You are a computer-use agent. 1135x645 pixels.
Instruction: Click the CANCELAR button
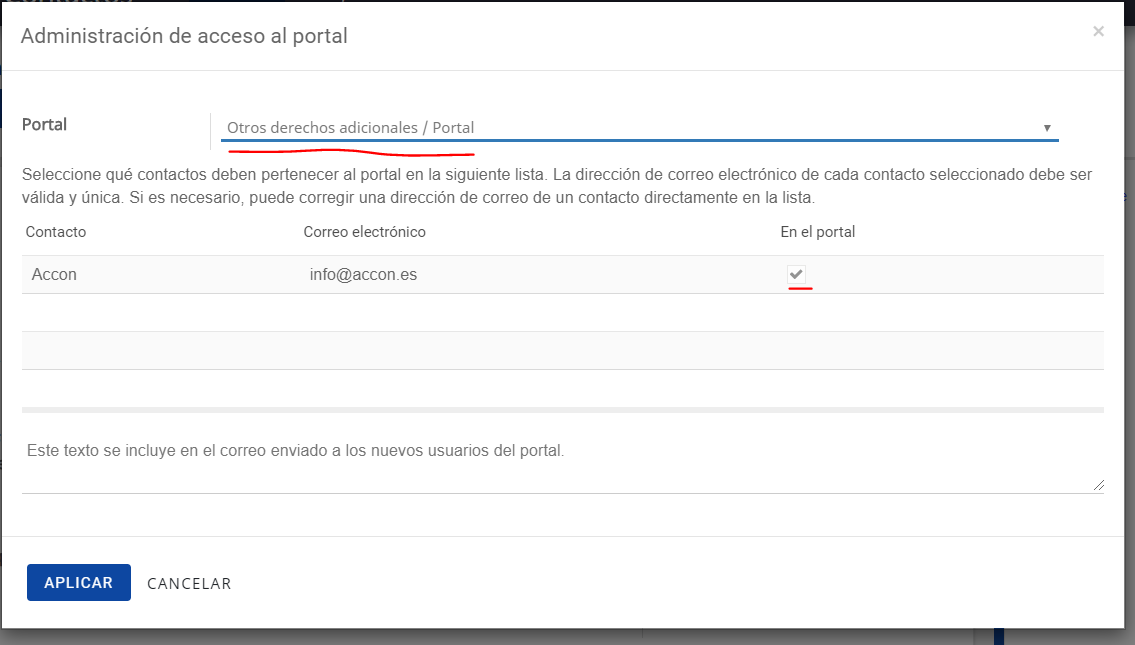189,583
